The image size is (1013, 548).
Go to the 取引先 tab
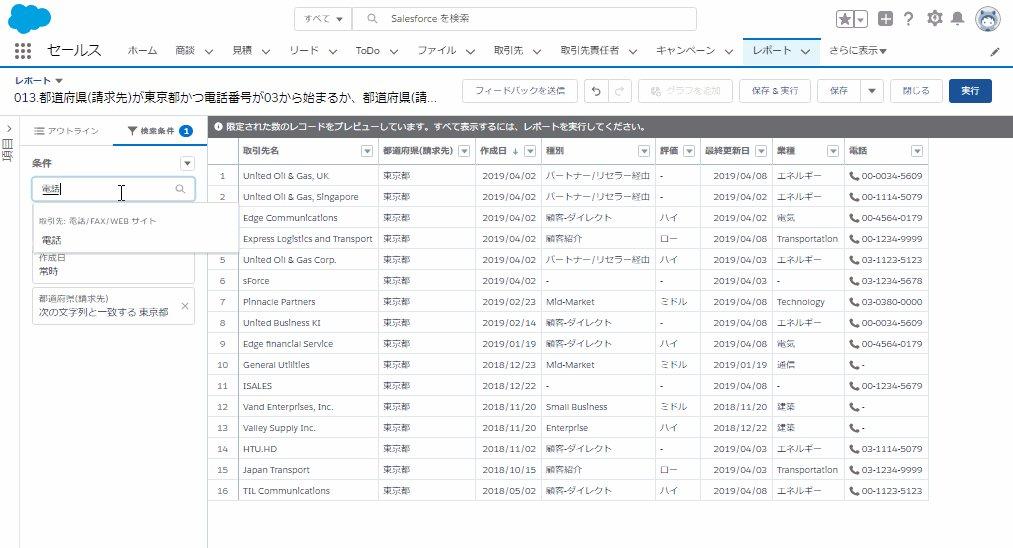click(x=508, y=50)
